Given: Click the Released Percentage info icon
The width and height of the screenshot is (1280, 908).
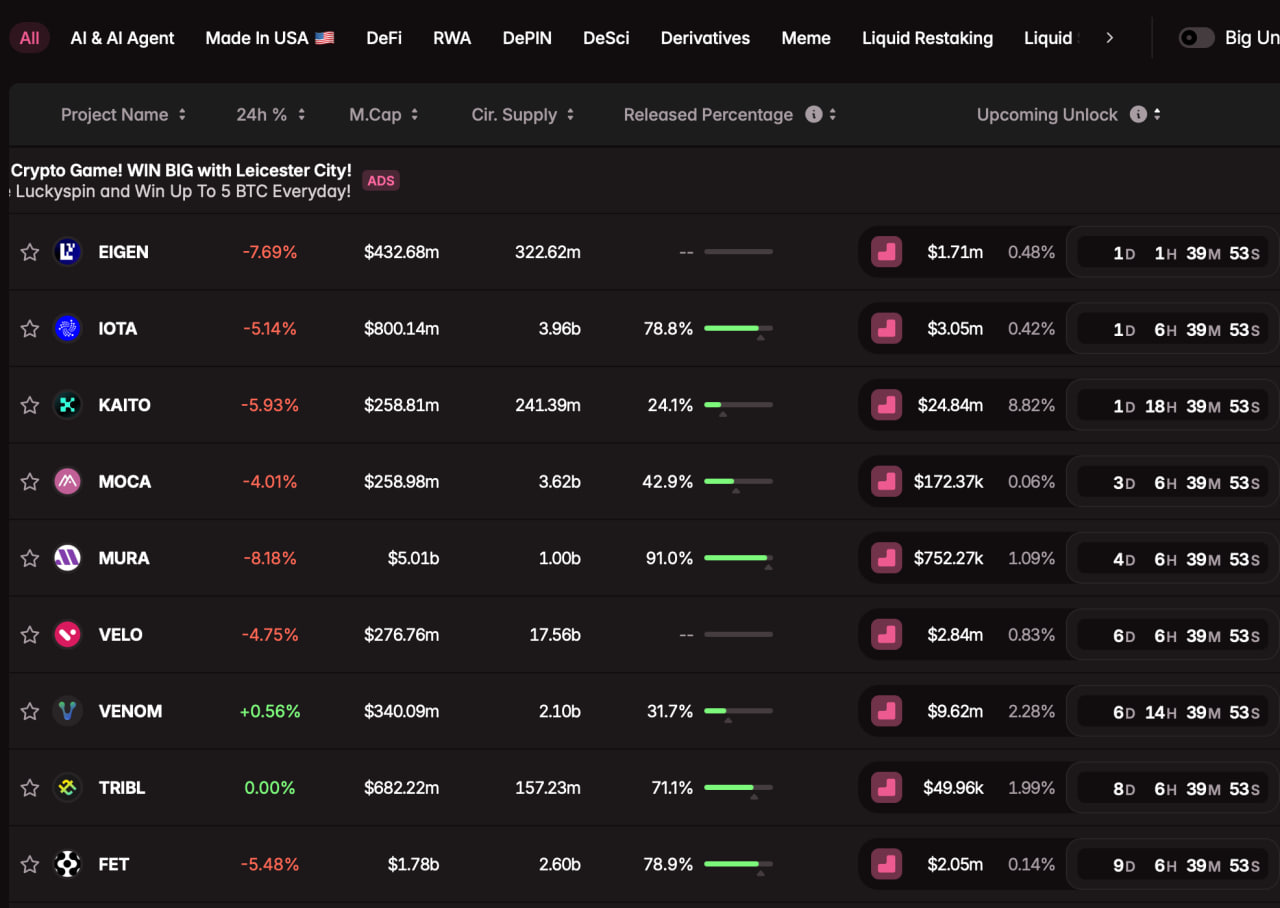Looking at the screenshot, I should (x=814, y=114).
